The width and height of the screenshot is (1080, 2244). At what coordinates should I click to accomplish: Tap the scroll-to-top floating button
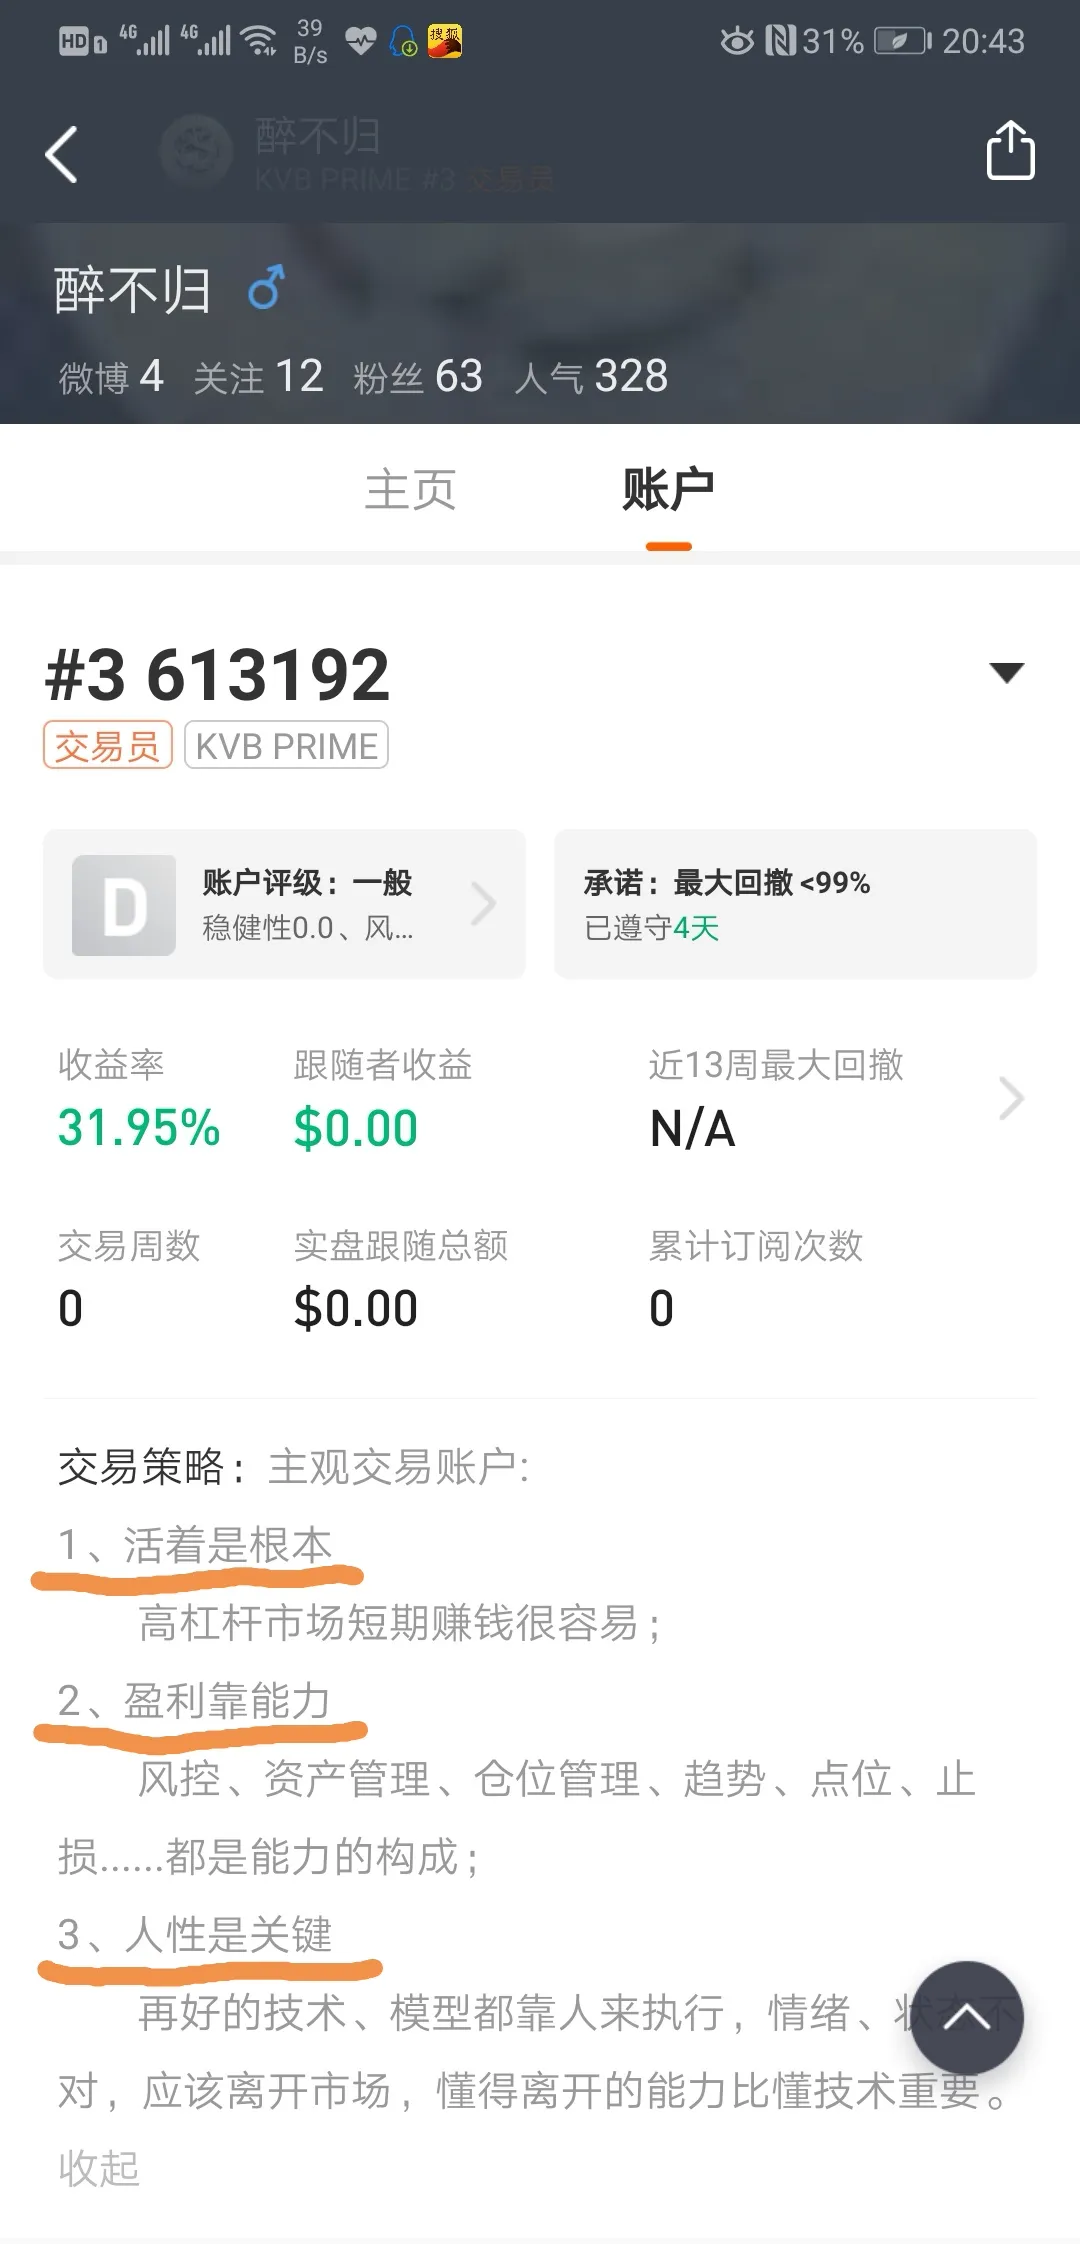click(966, 2016)
